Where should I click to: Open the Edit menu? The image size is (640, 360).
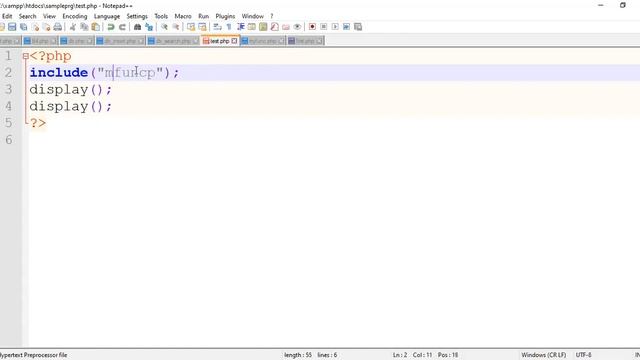tap(7, 16)
